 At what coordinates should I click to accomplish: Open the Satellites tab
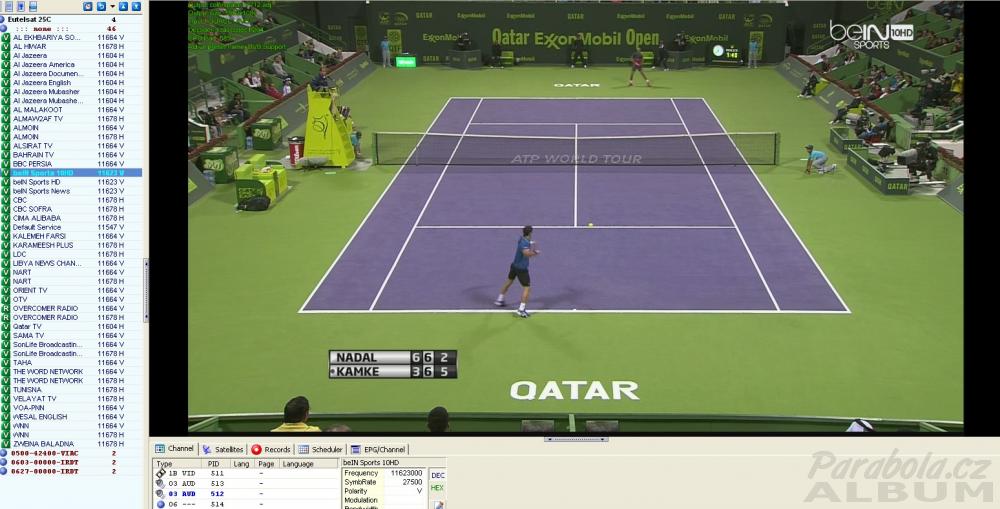[223, 449]
